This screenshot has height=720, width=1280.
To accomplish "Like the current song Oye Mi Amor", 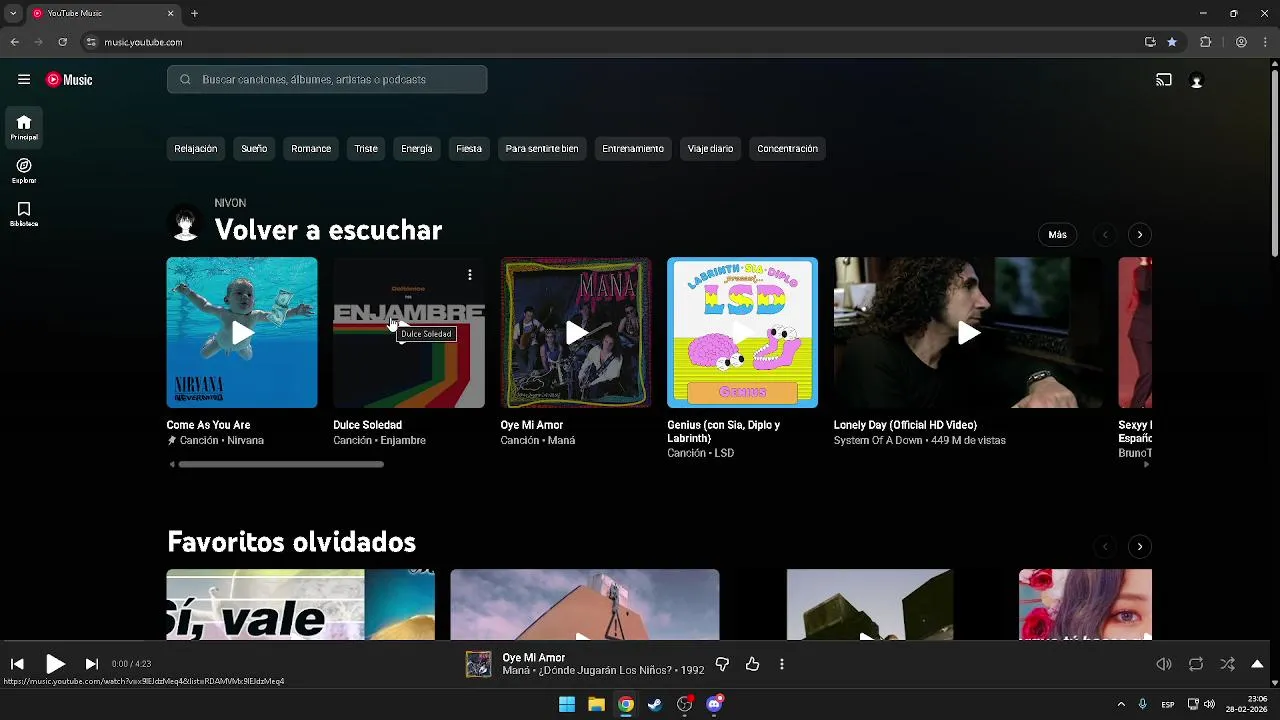I will click(752, 664).
